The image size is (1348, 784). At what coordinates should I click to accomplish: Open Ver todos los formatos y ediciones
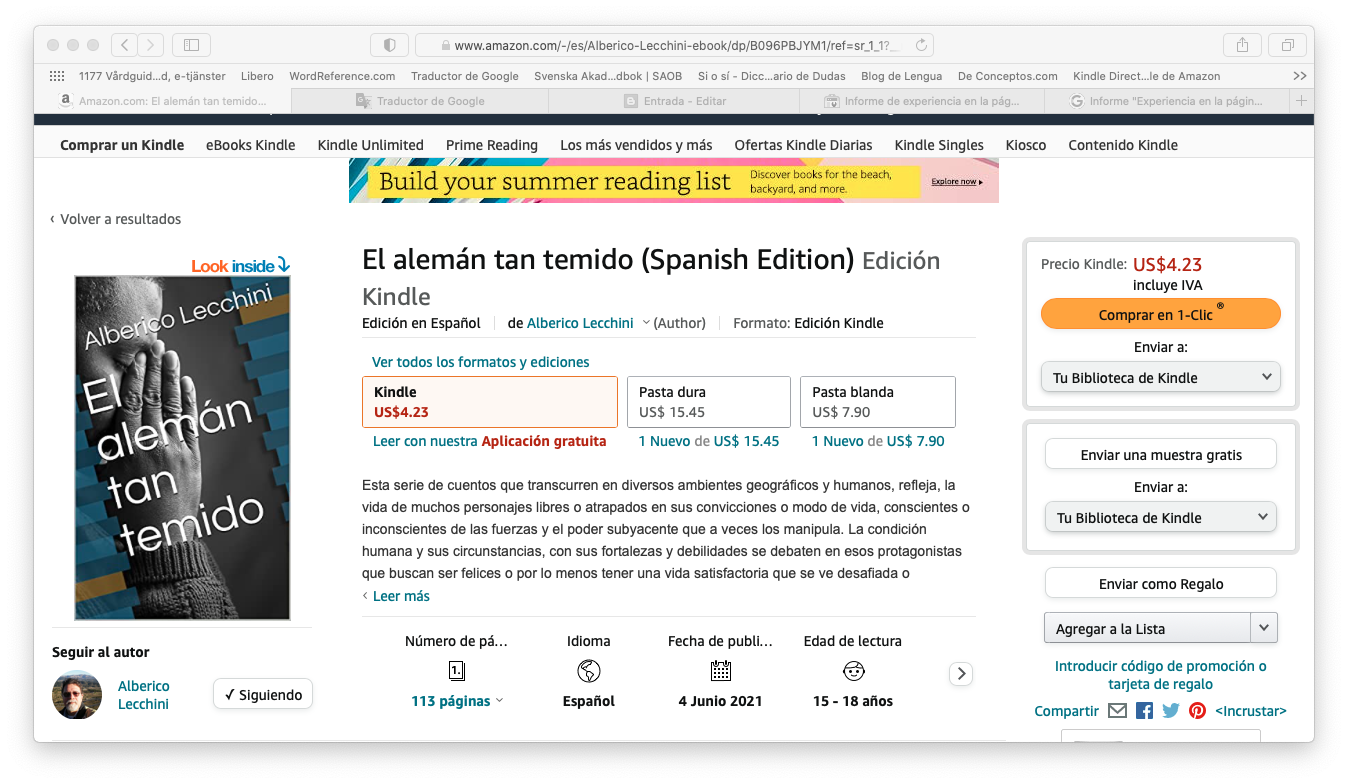(481, 362)
